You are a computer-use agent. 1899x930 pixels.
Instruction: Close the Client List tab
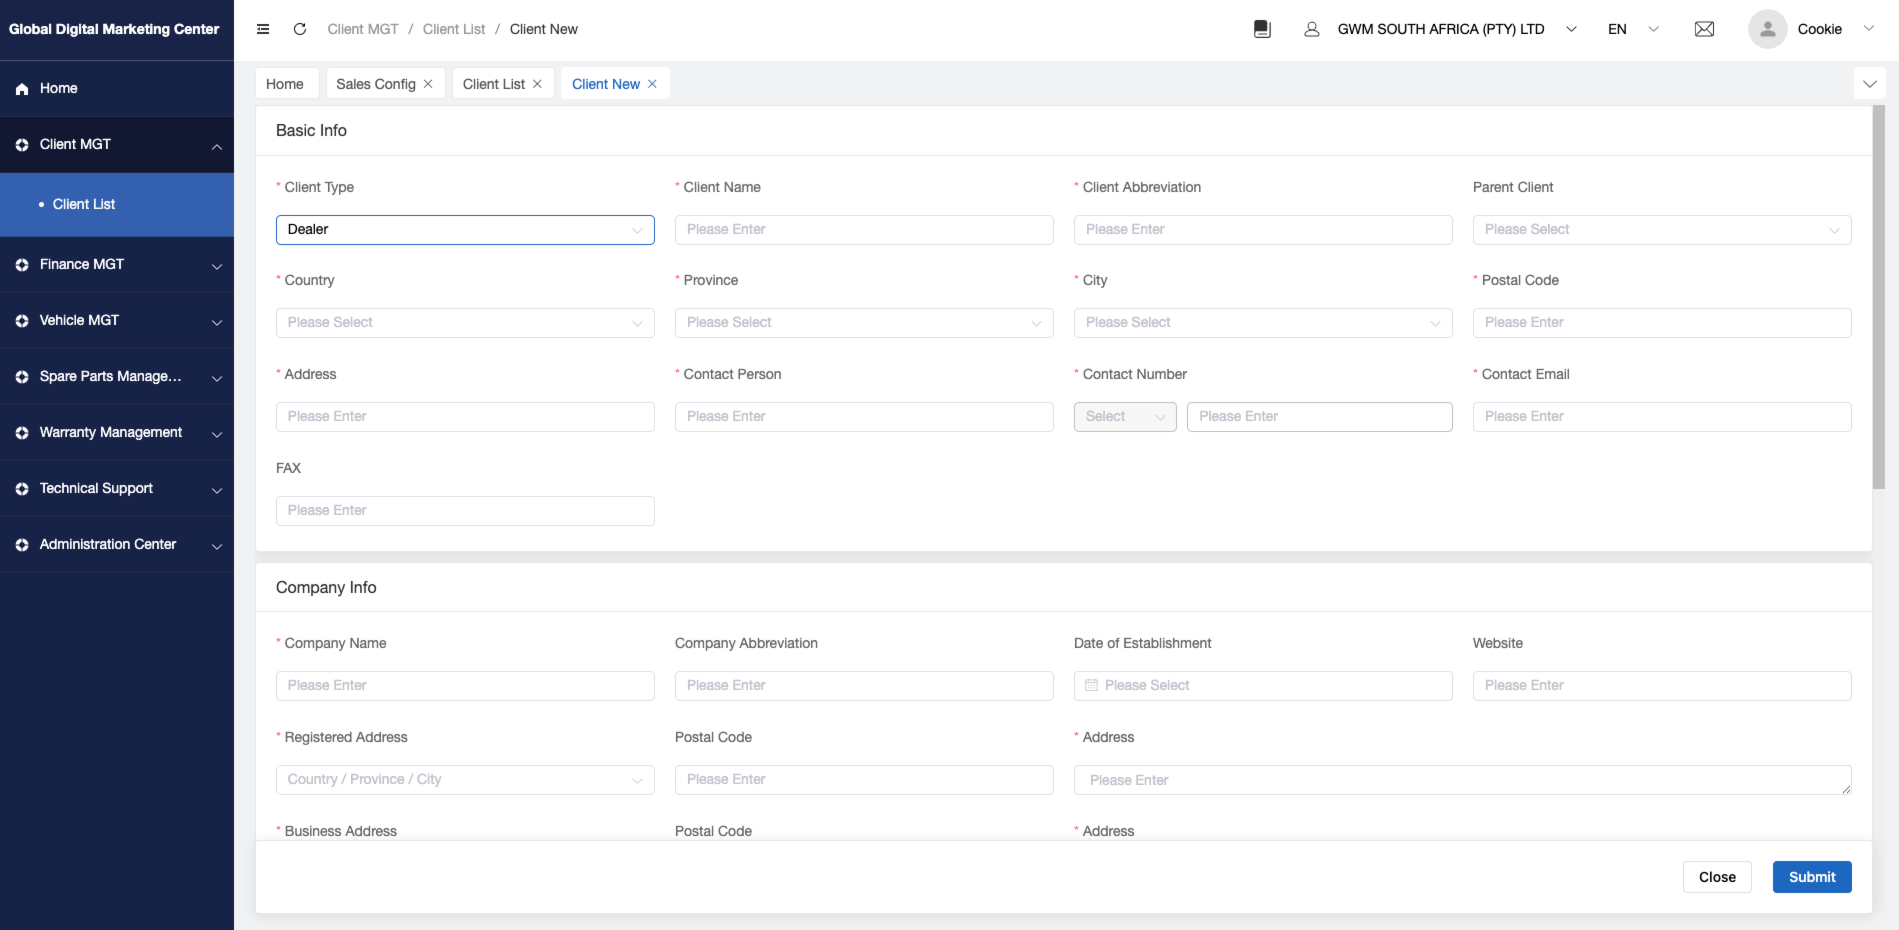537,84
